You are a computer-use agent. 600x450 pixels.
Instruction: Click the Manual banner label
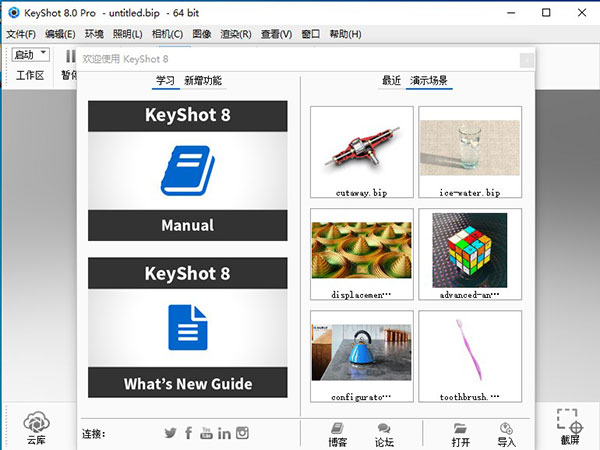pyautogui.click(x=188, y=225)
